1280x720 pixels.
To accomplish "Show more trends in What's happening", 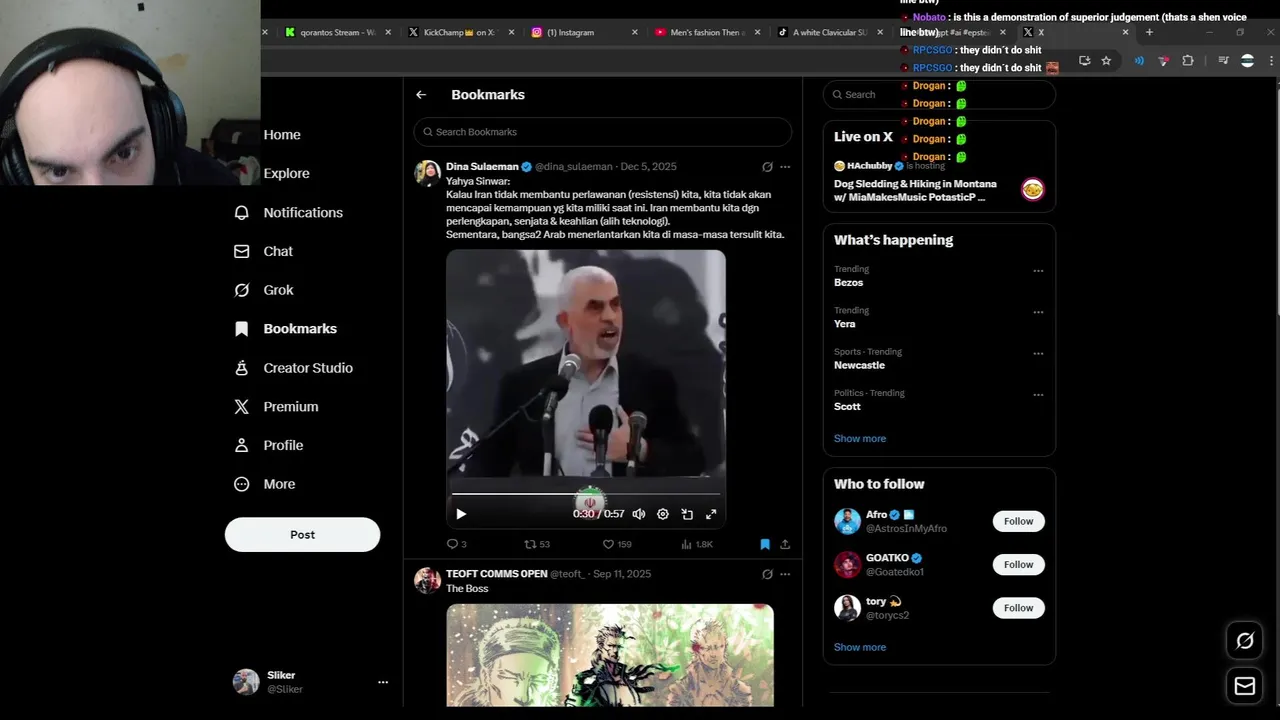I will 860,439.
